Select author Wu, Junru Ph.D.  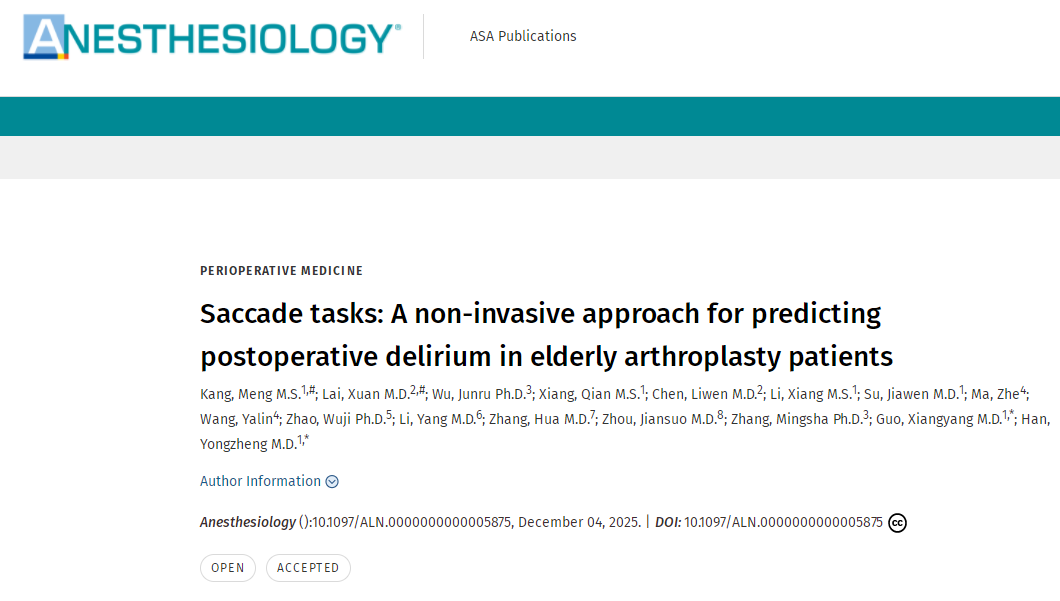coord(479,393)
